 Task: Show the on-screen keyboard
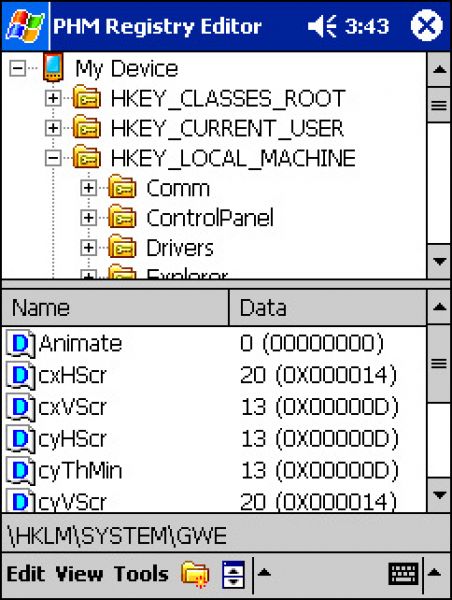(403, 574)
